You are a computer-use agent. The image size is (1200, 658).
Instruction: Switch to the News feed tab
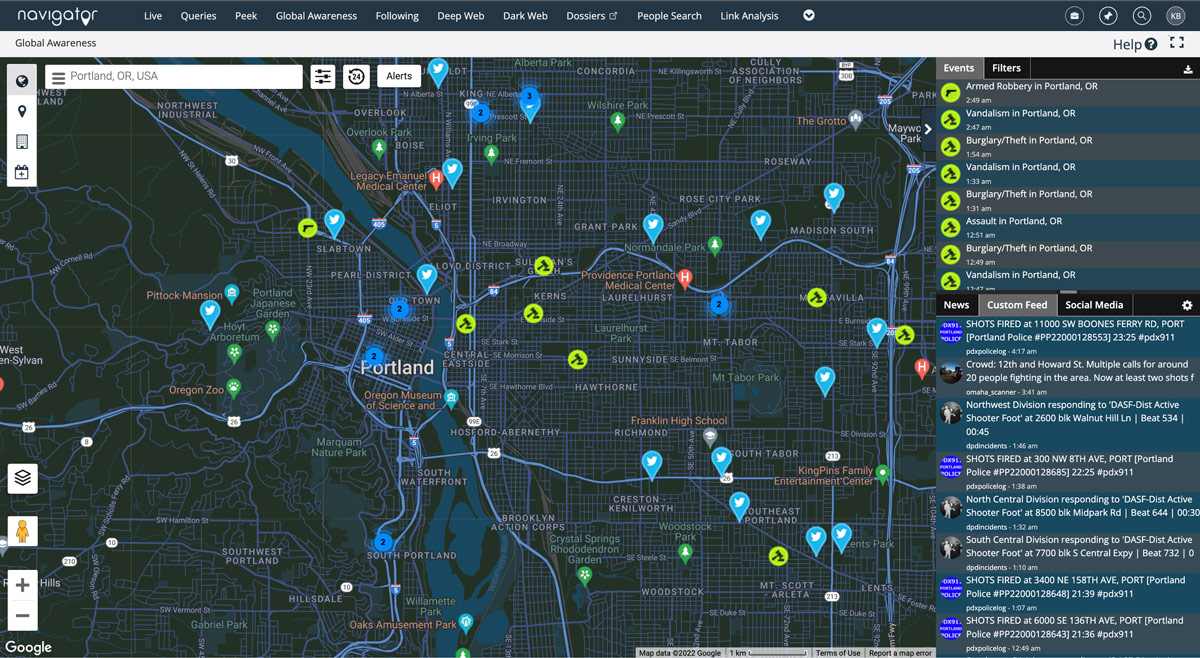pos(956,305)
